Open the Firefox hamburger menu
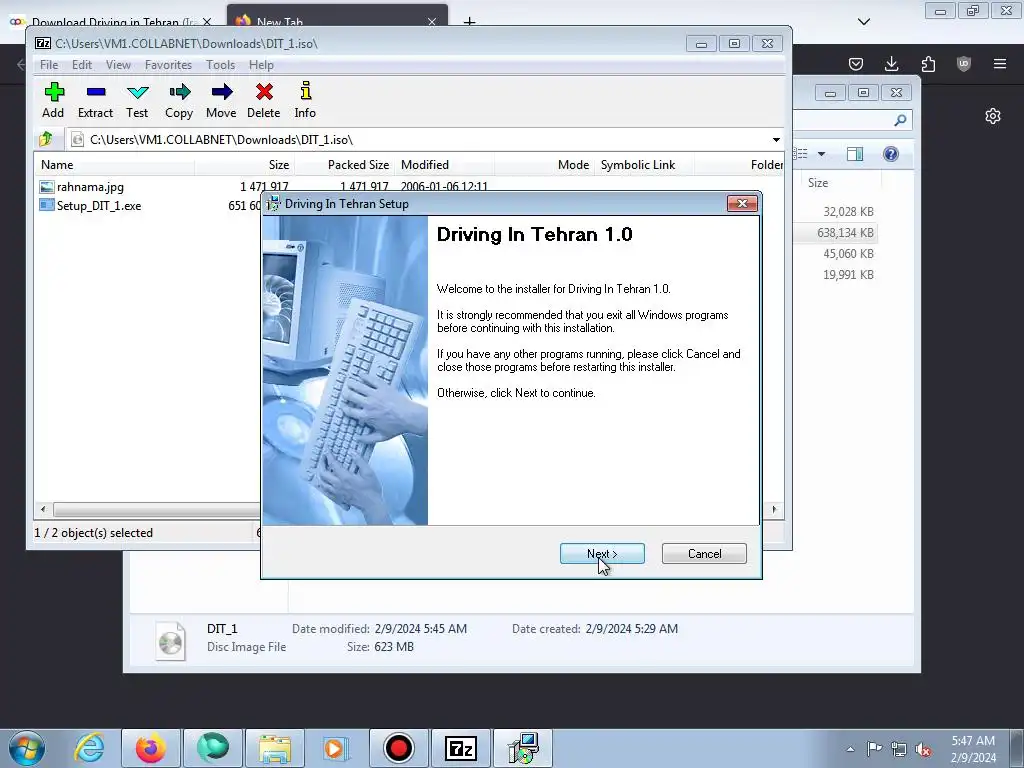 click(x=1000, y=64)
